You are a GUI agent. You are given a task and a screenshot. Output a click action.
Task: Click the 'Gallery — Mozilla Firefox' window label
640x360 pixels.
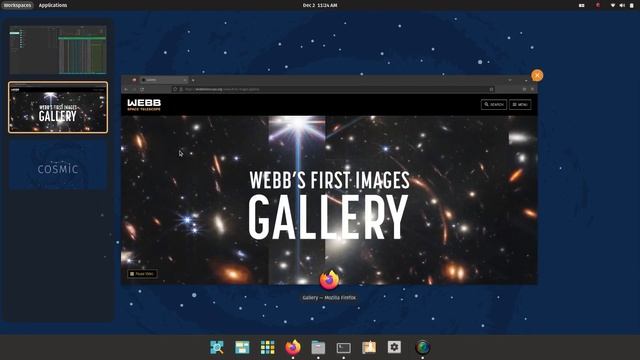pos(329,298)
